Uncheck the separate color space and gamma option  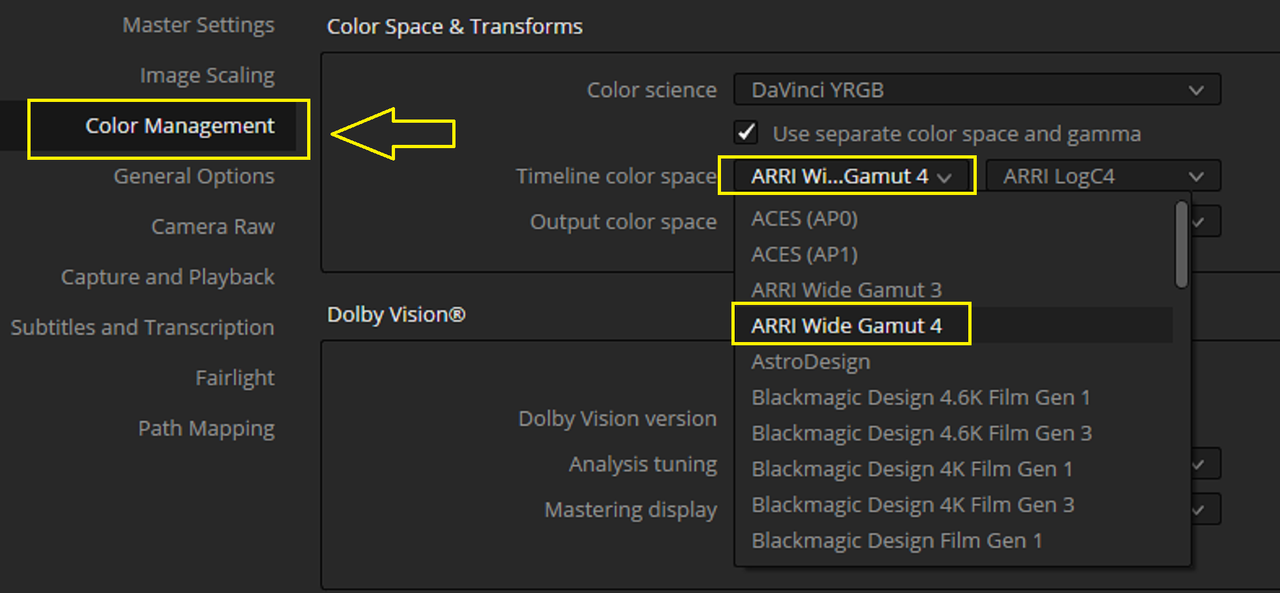coord(746,133)
